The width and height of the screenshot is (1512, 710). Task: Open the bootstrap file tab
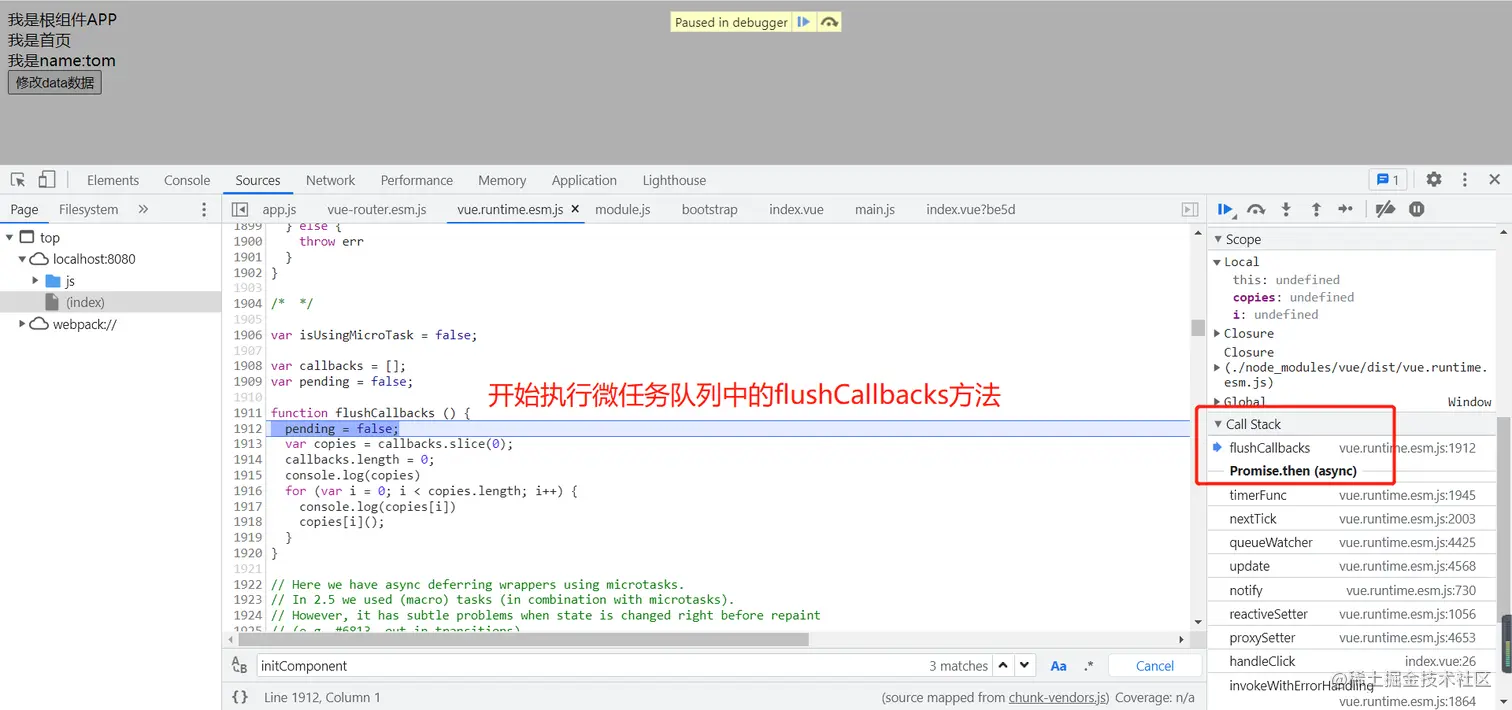[x=709, y=209]
